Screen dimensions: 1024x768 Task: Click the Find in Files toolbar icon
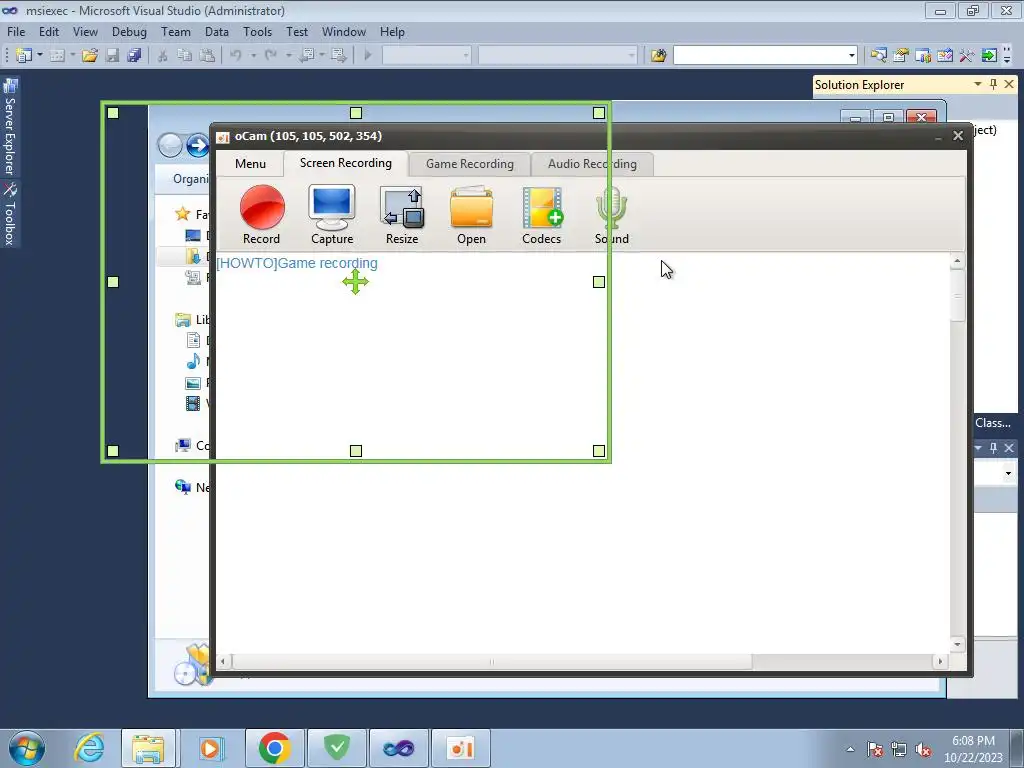point(658,56)
